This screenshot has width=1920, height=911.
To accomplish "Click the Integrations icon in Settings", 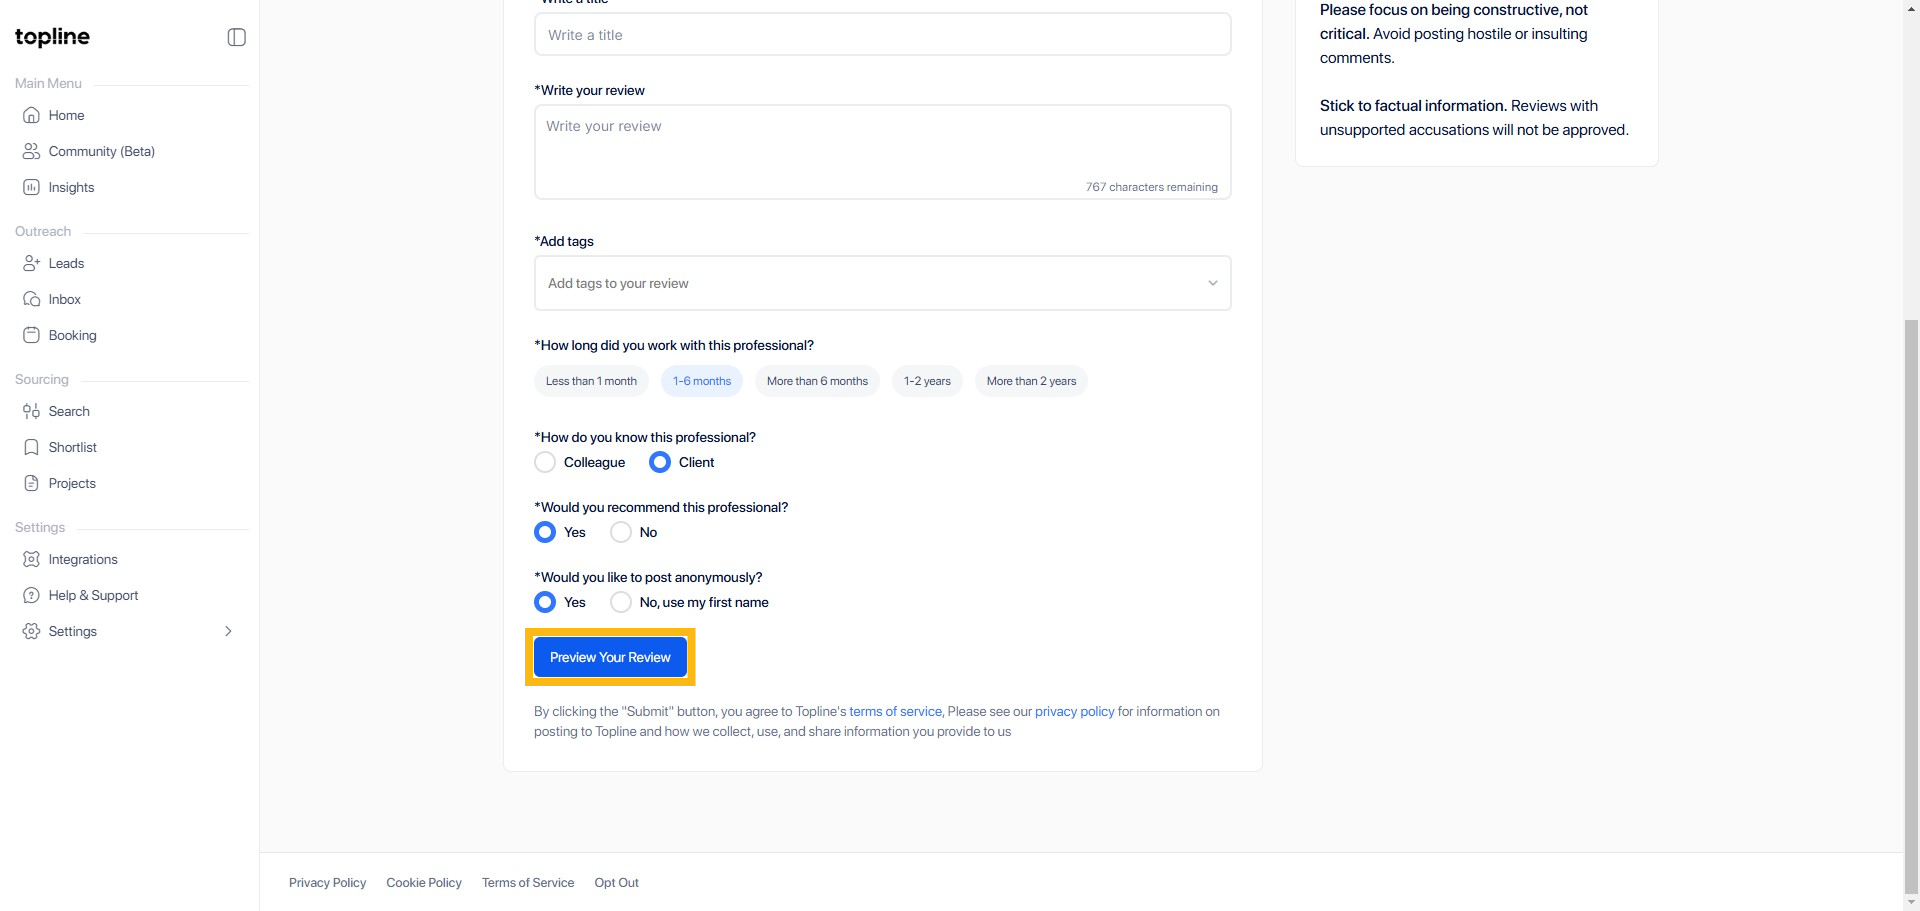I will 31,559.
